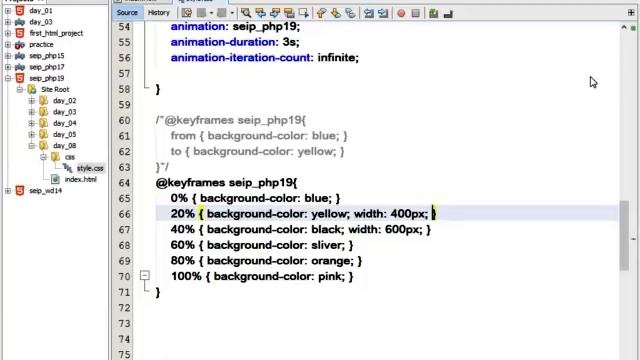Image resolution: width=640 pixels, height=360 pixels.
Task: Click the Uncomment toolbar icon
Action: tap(448, 13)
